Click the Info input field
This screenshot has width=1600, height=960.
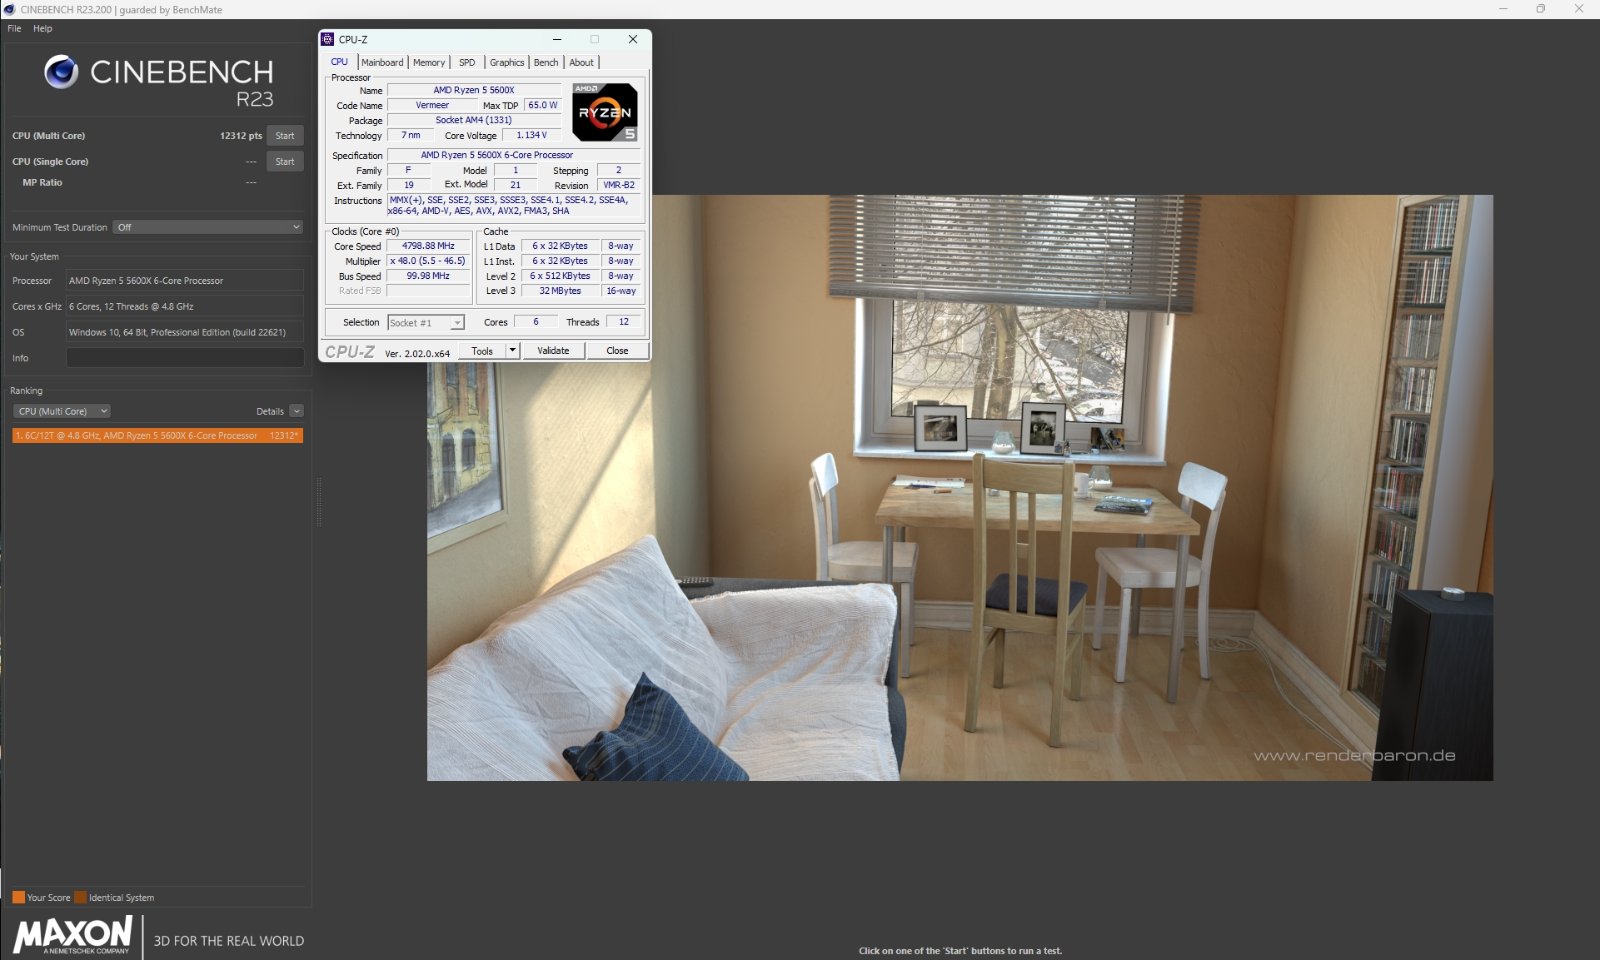(x=185, y=358)
